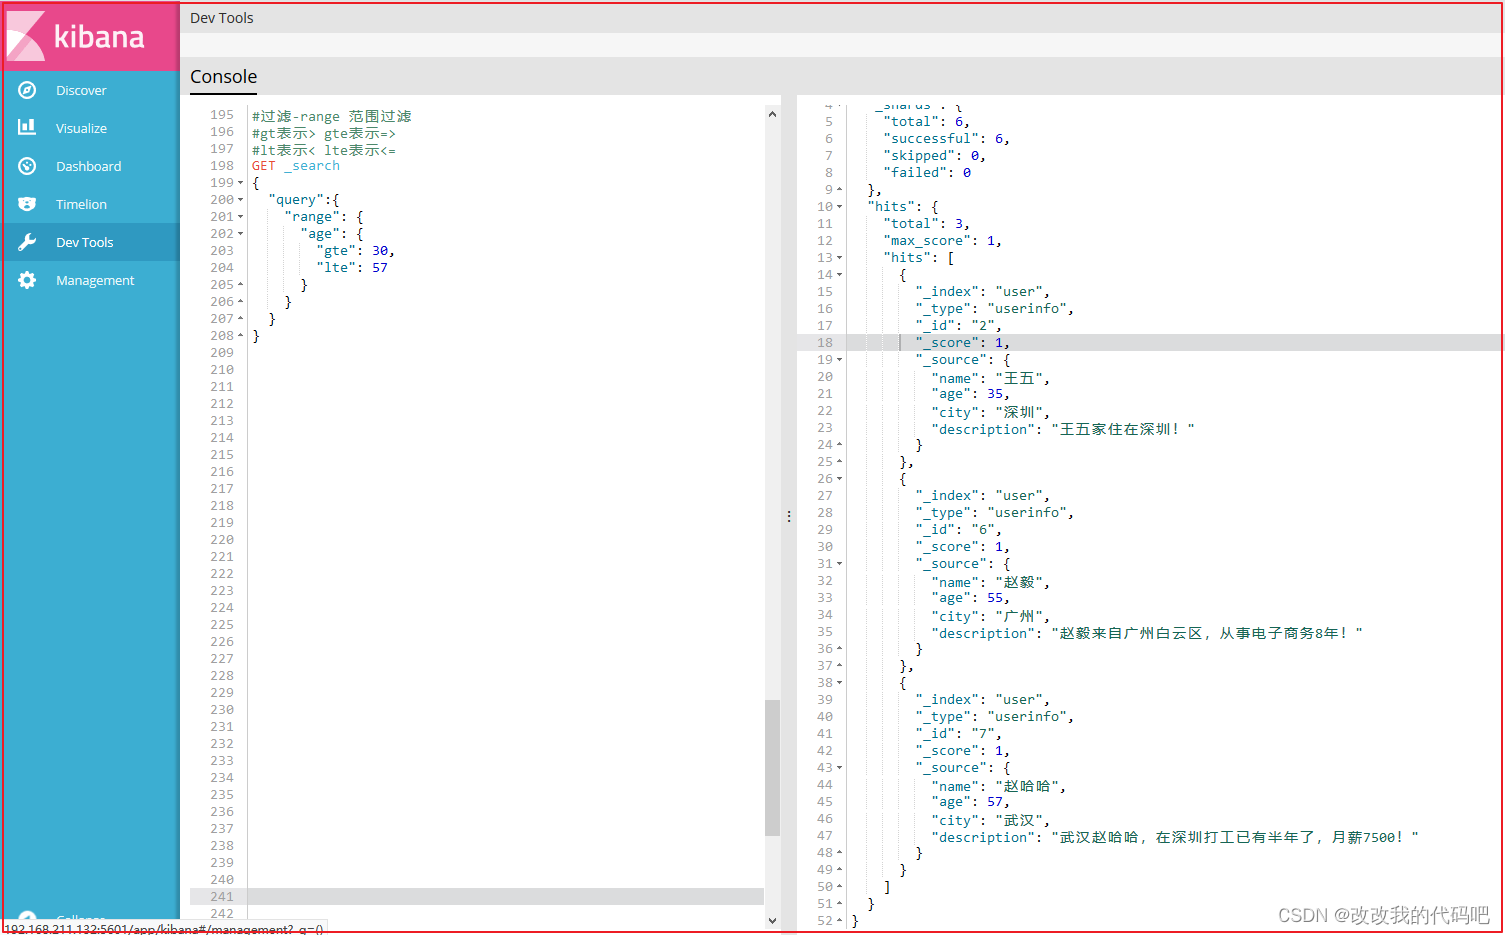Collapse the age fold at editor line 202
This screenshot has width=1505, height=935.
241,234
